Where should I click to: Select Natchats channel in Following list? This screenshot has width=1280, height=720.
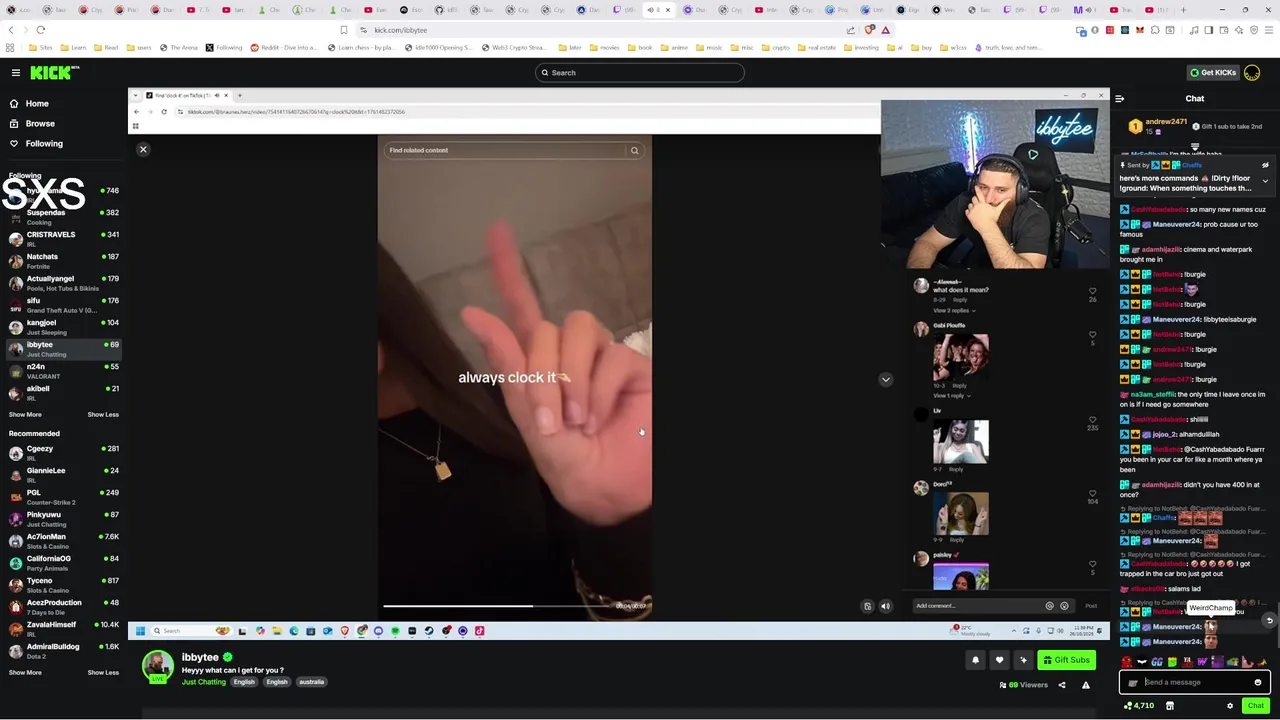point(62,260)
